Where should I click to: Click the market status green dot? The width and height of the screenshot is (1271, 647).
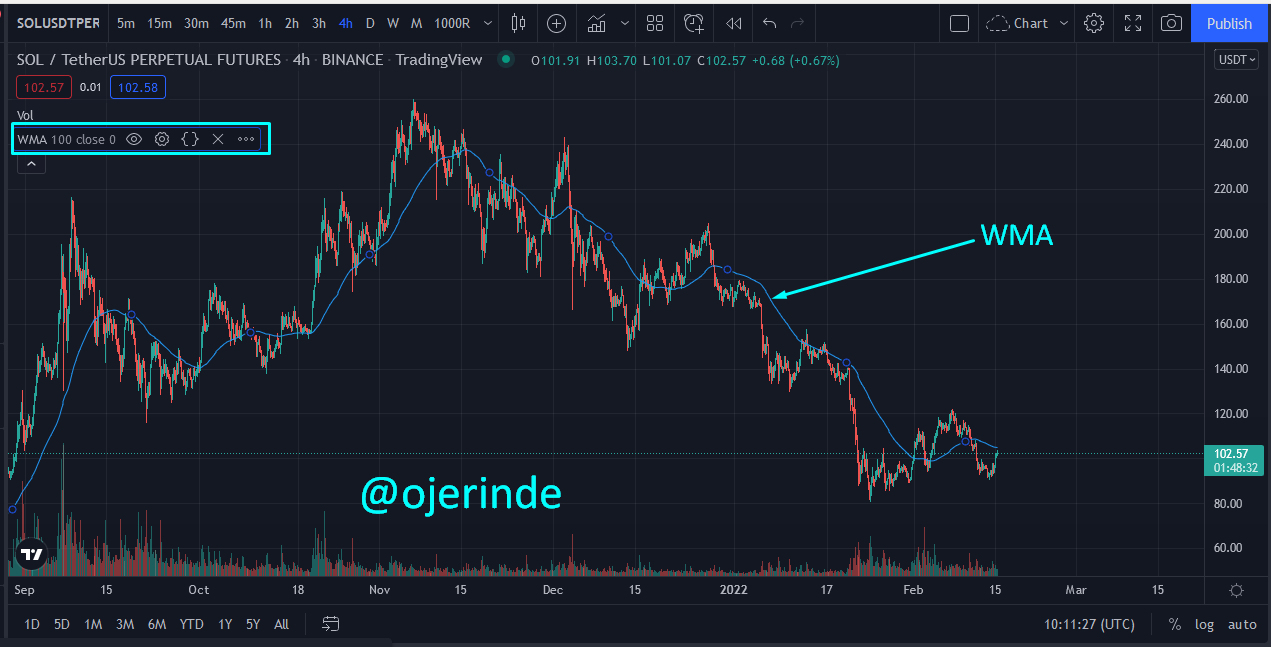(506, 60)
